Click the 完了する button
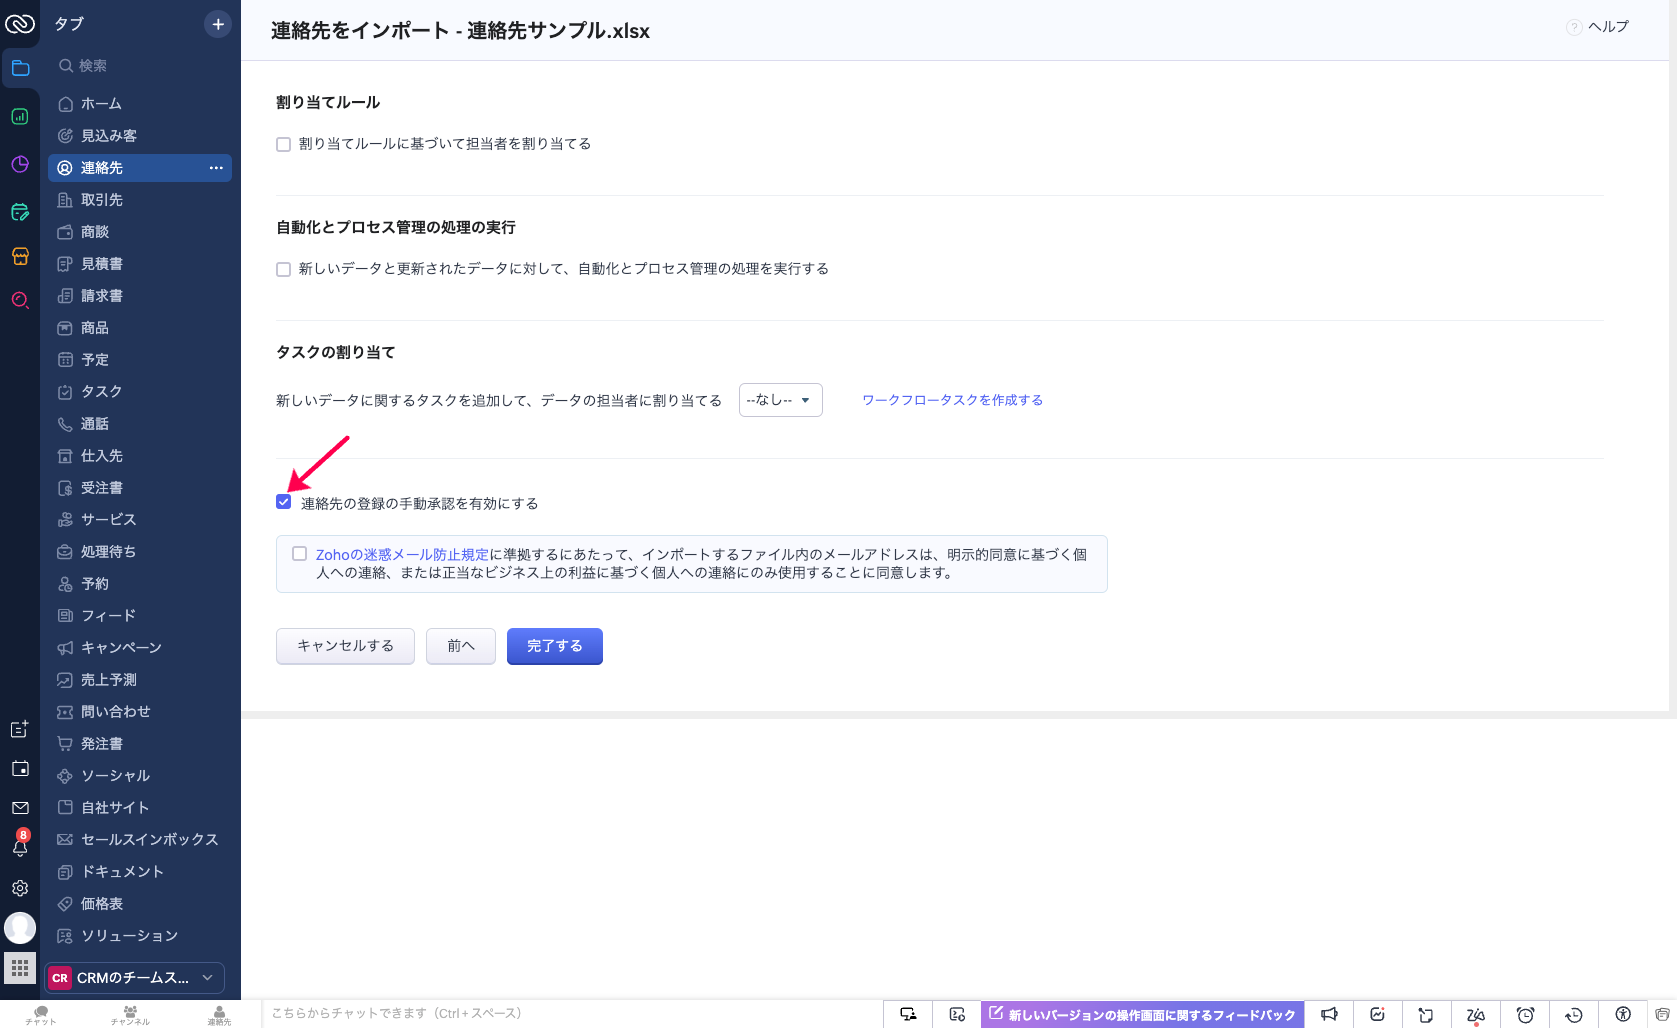Image resolution: width=1677 pixels, height=1028 pixels. coord(554,646)
